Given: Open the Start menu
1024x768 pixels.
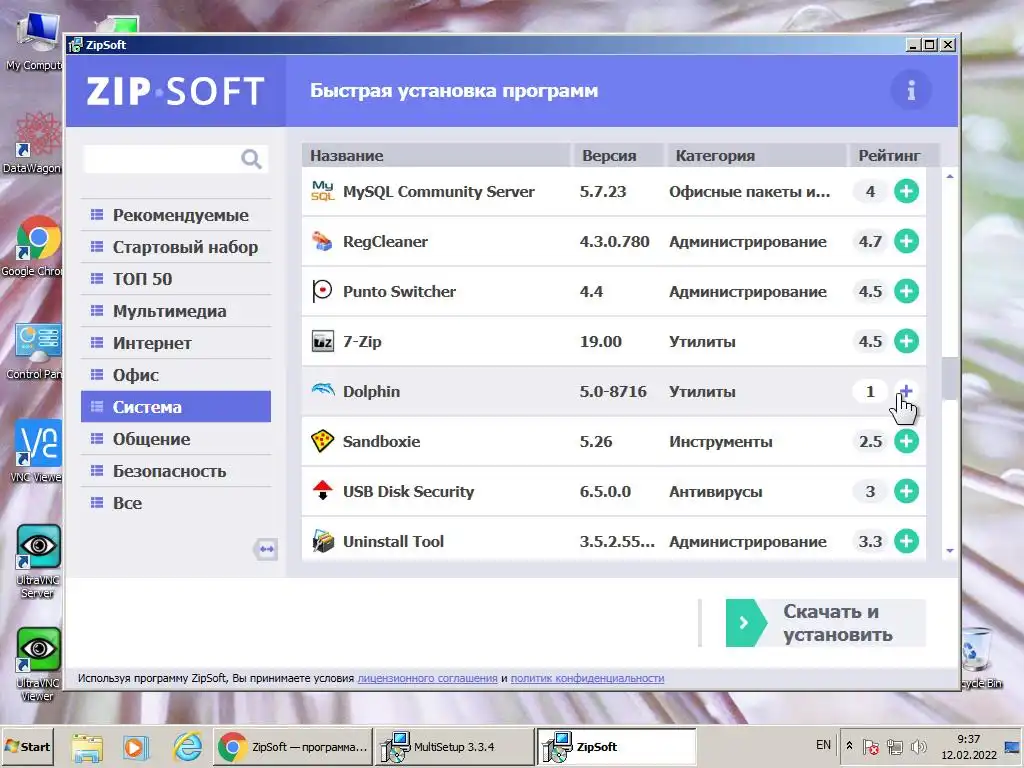Looking at the screenshot, I should [27, 746].
